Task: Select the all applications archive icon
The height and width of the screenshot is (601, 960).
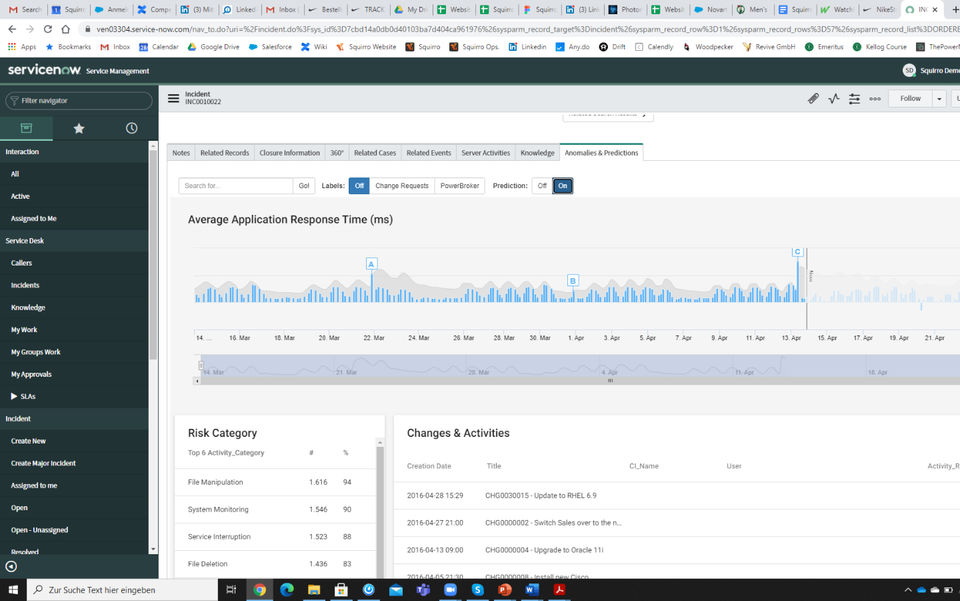Action: point(27,128)
